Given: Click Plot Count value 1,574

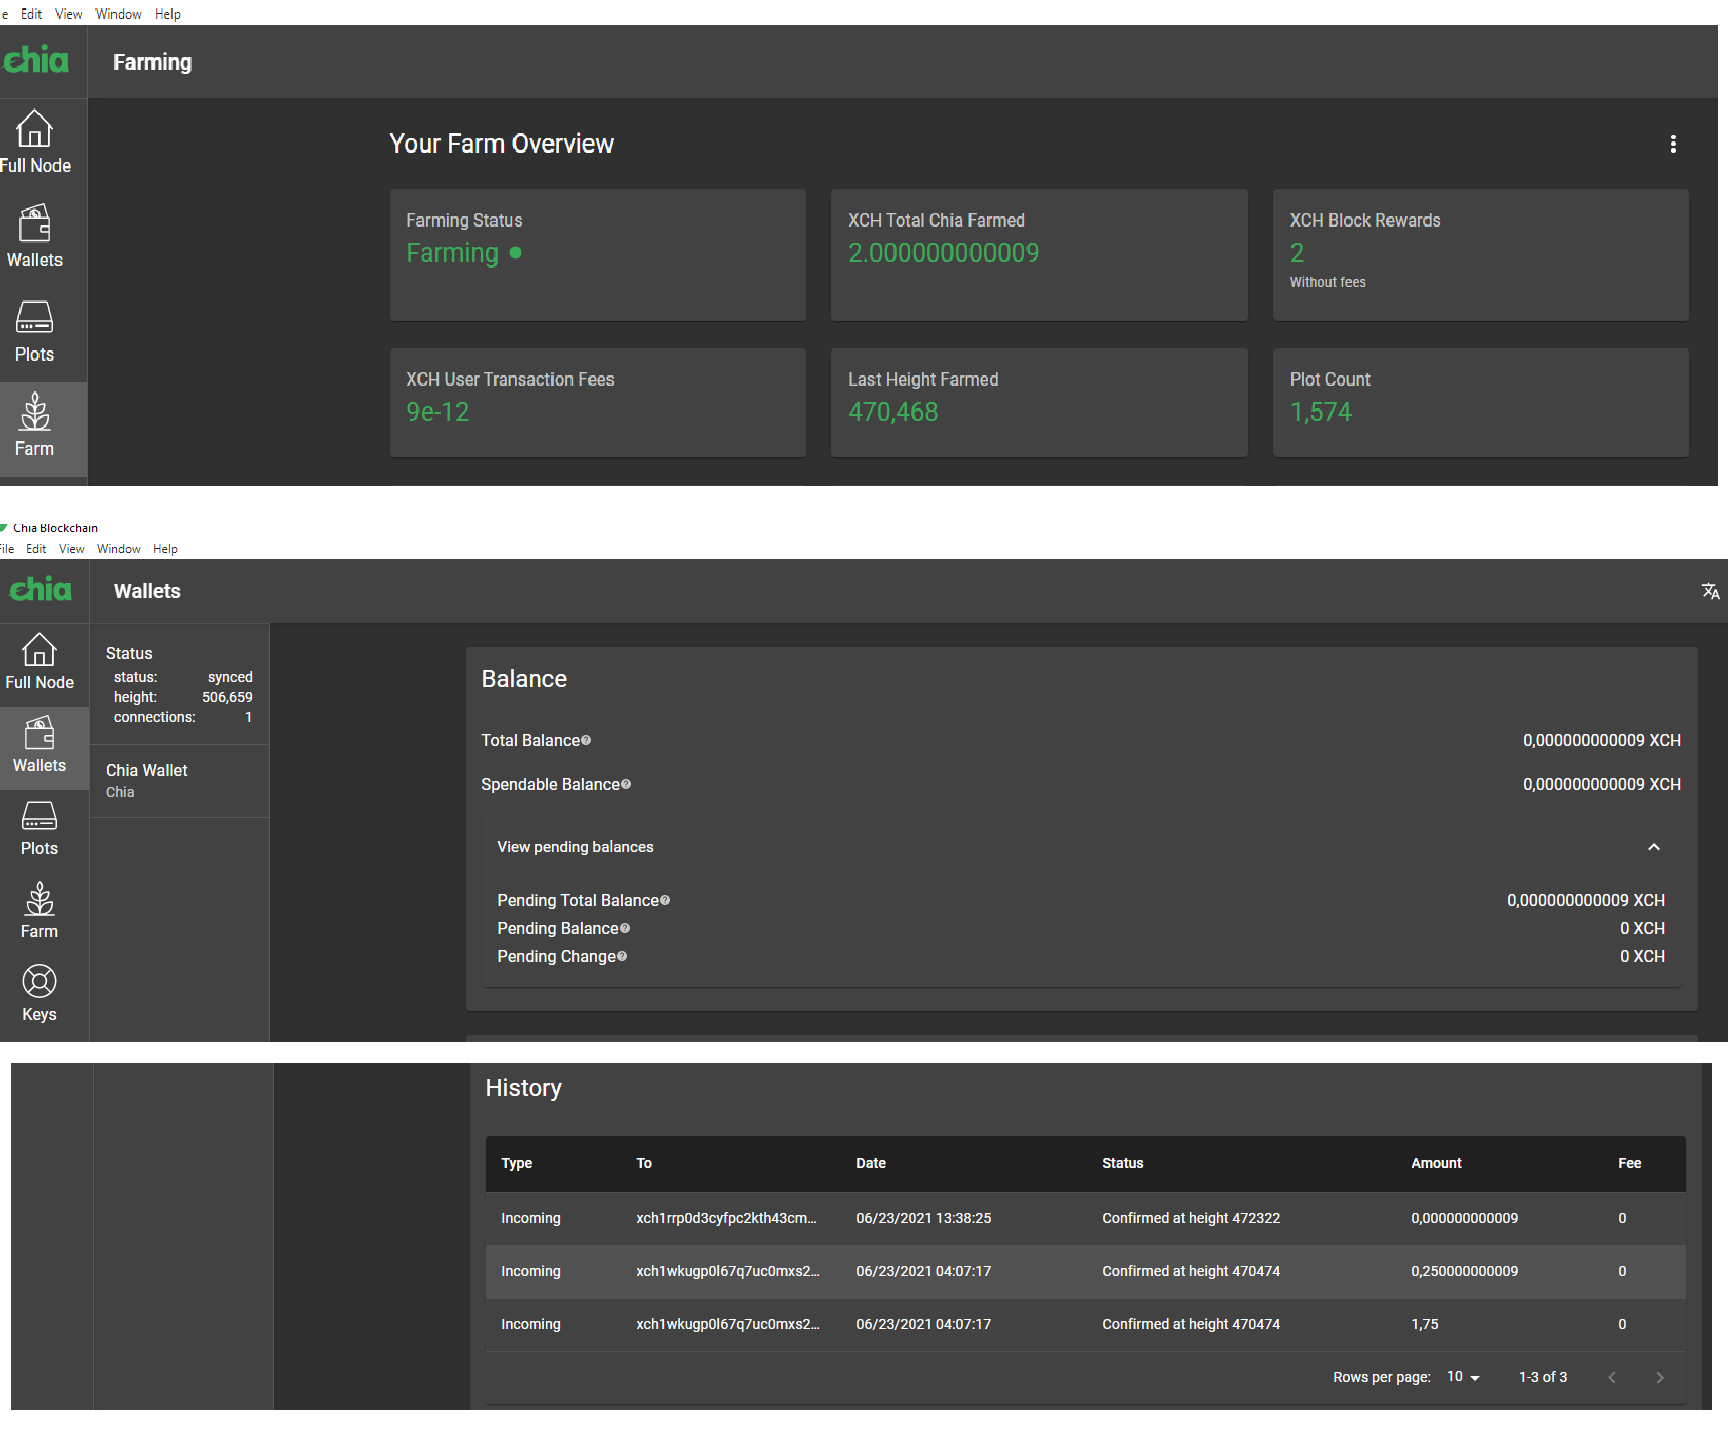Looking at the screenshot, I should tap(1320, 412).
